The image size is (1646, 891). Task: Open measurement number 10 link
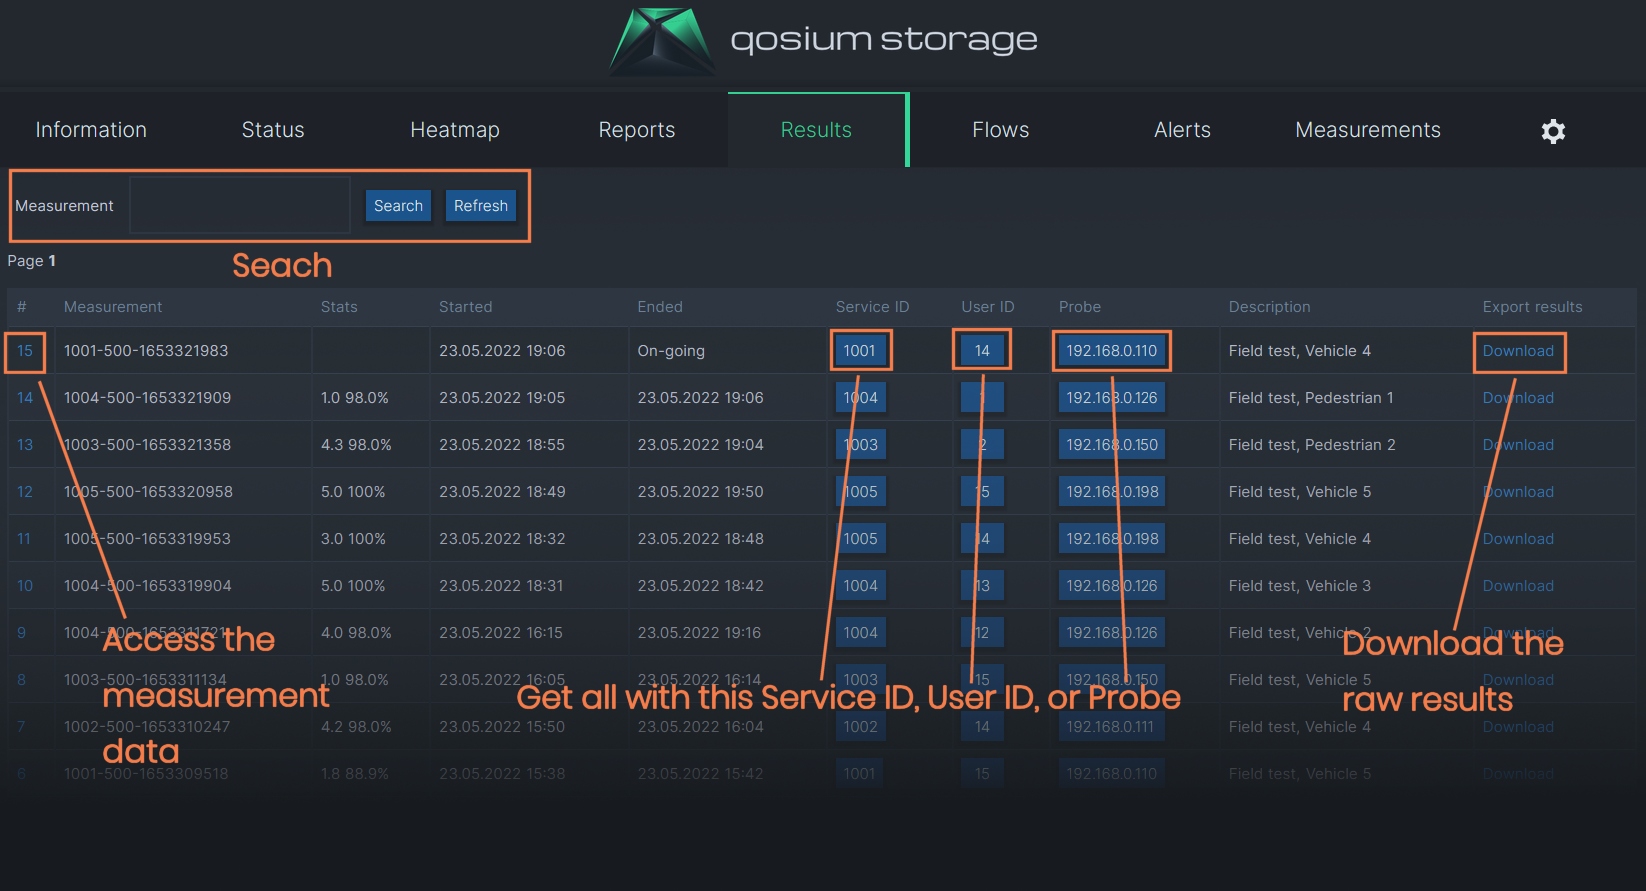[25, 586]
